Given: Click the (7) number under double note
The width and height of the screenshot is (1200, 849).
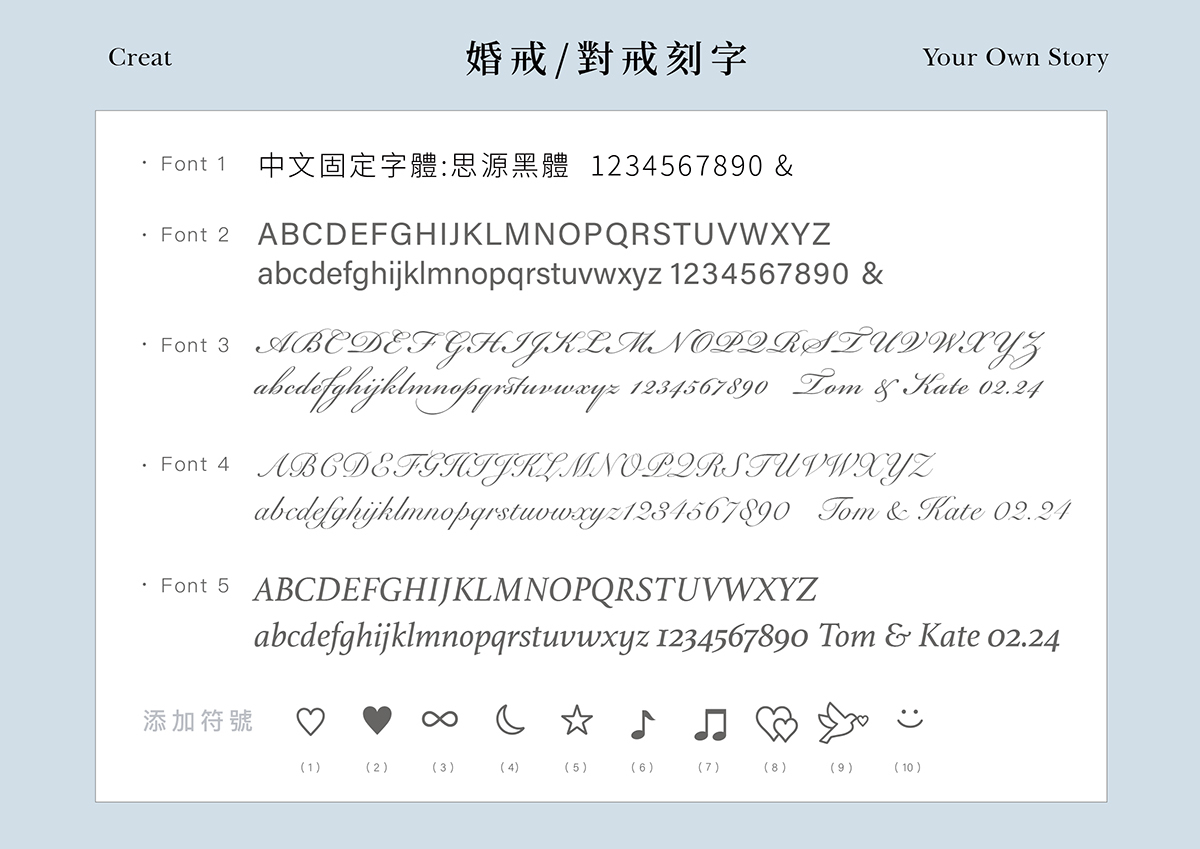Looking at the screenshot, I should (x=709, y=767).
